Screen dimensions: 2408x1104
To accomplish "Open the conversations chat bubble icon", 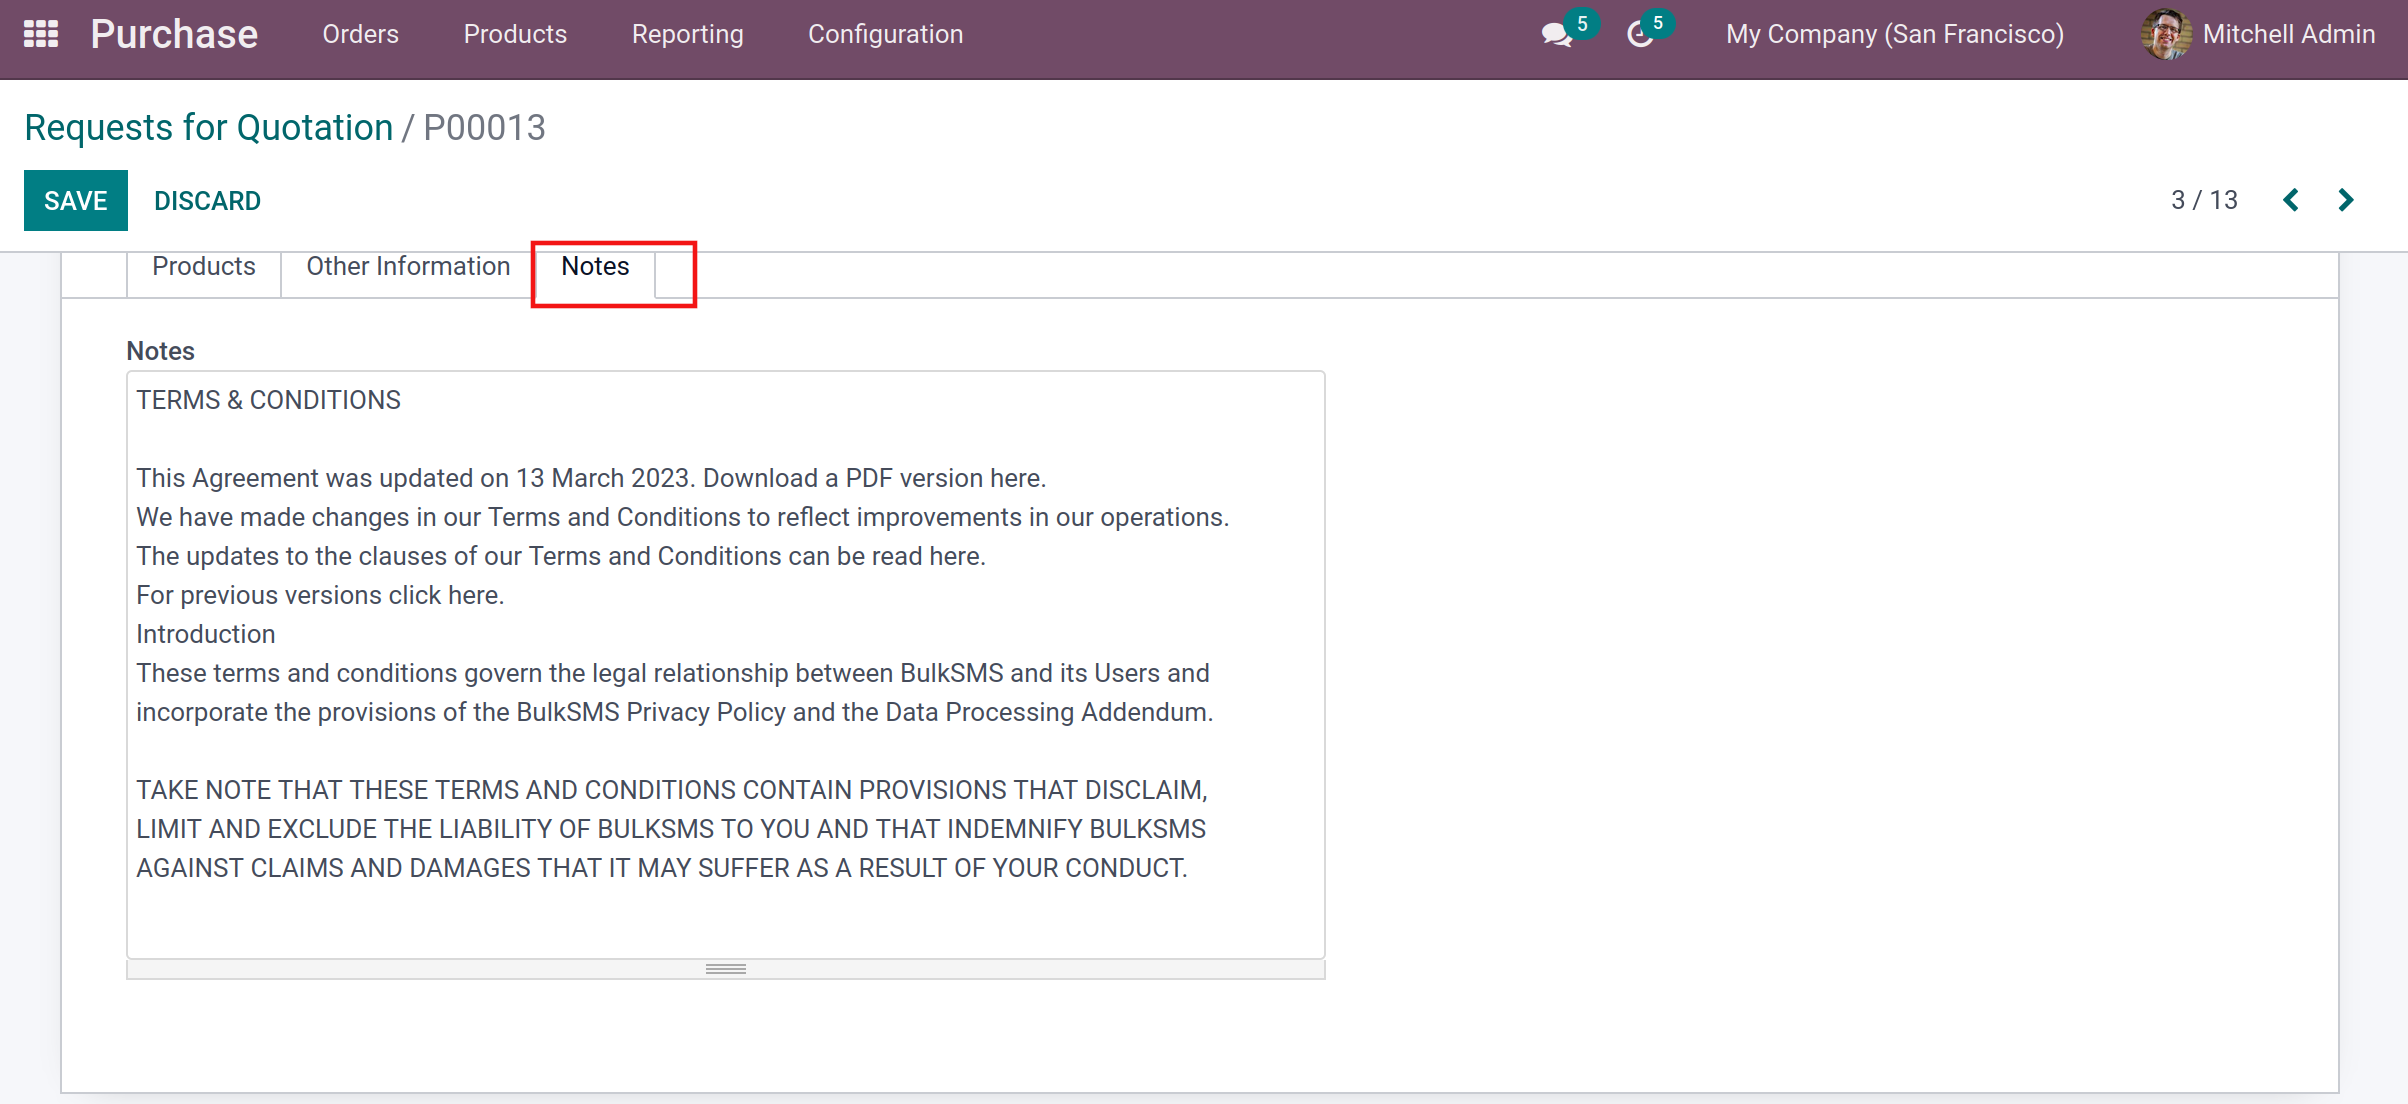I will [1556, 35].
